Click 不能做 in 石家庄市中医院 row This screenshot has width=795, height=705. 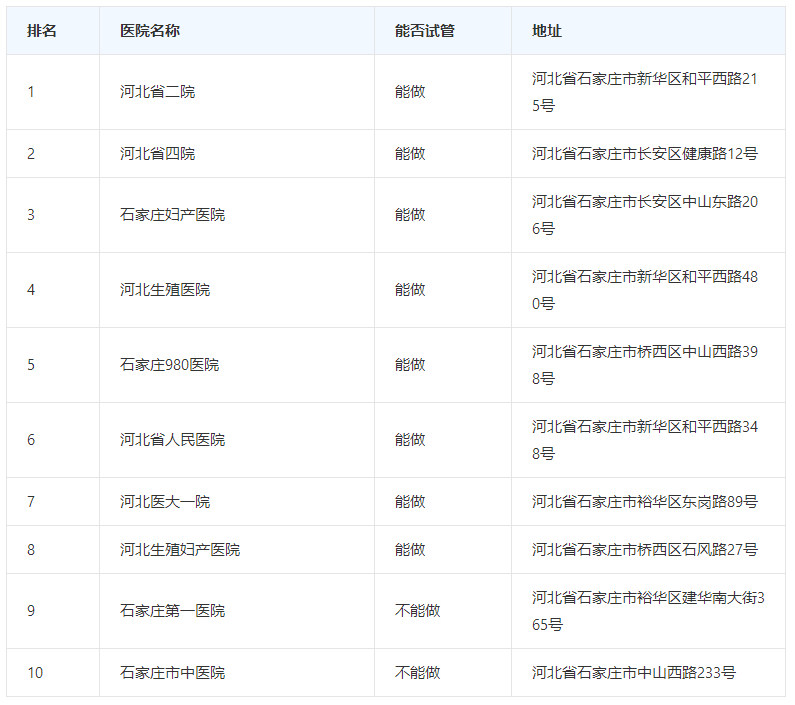point(418,673)
